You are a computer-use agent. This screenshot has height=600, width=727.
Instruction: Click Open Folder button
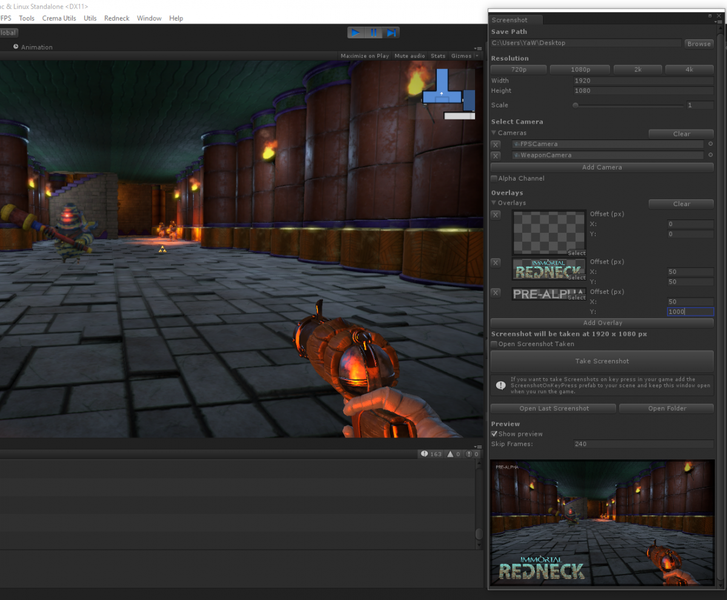(x=666, y=408)
